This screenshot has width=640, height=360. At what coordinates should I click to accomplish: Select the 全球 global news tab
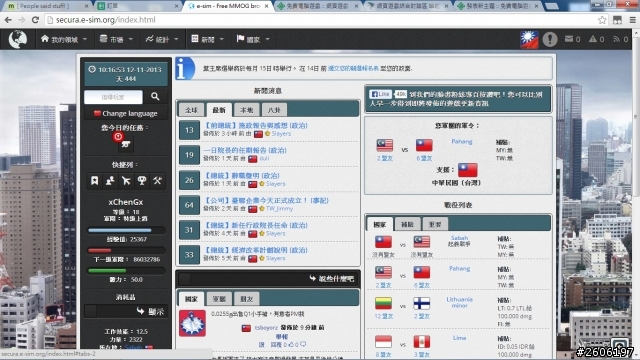pyautogui.click(x=191, y=110)
